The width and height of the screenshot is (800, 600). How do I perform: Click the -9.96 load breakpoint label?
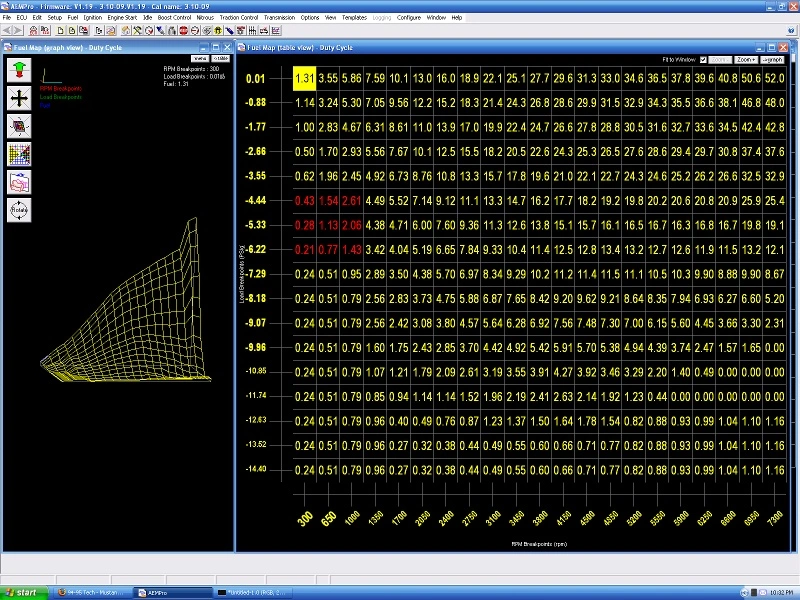[x=256, y=347]
